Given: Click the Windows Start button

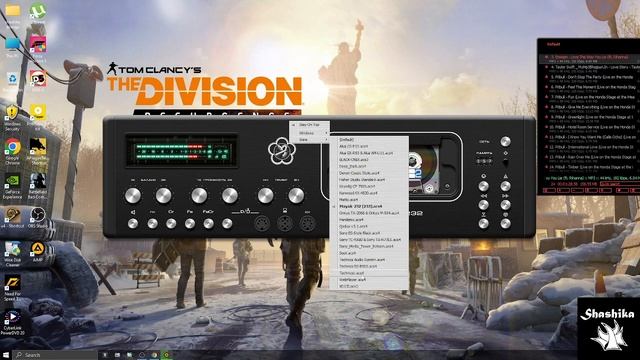Looking at the screenshot, I should pos(6,355).
